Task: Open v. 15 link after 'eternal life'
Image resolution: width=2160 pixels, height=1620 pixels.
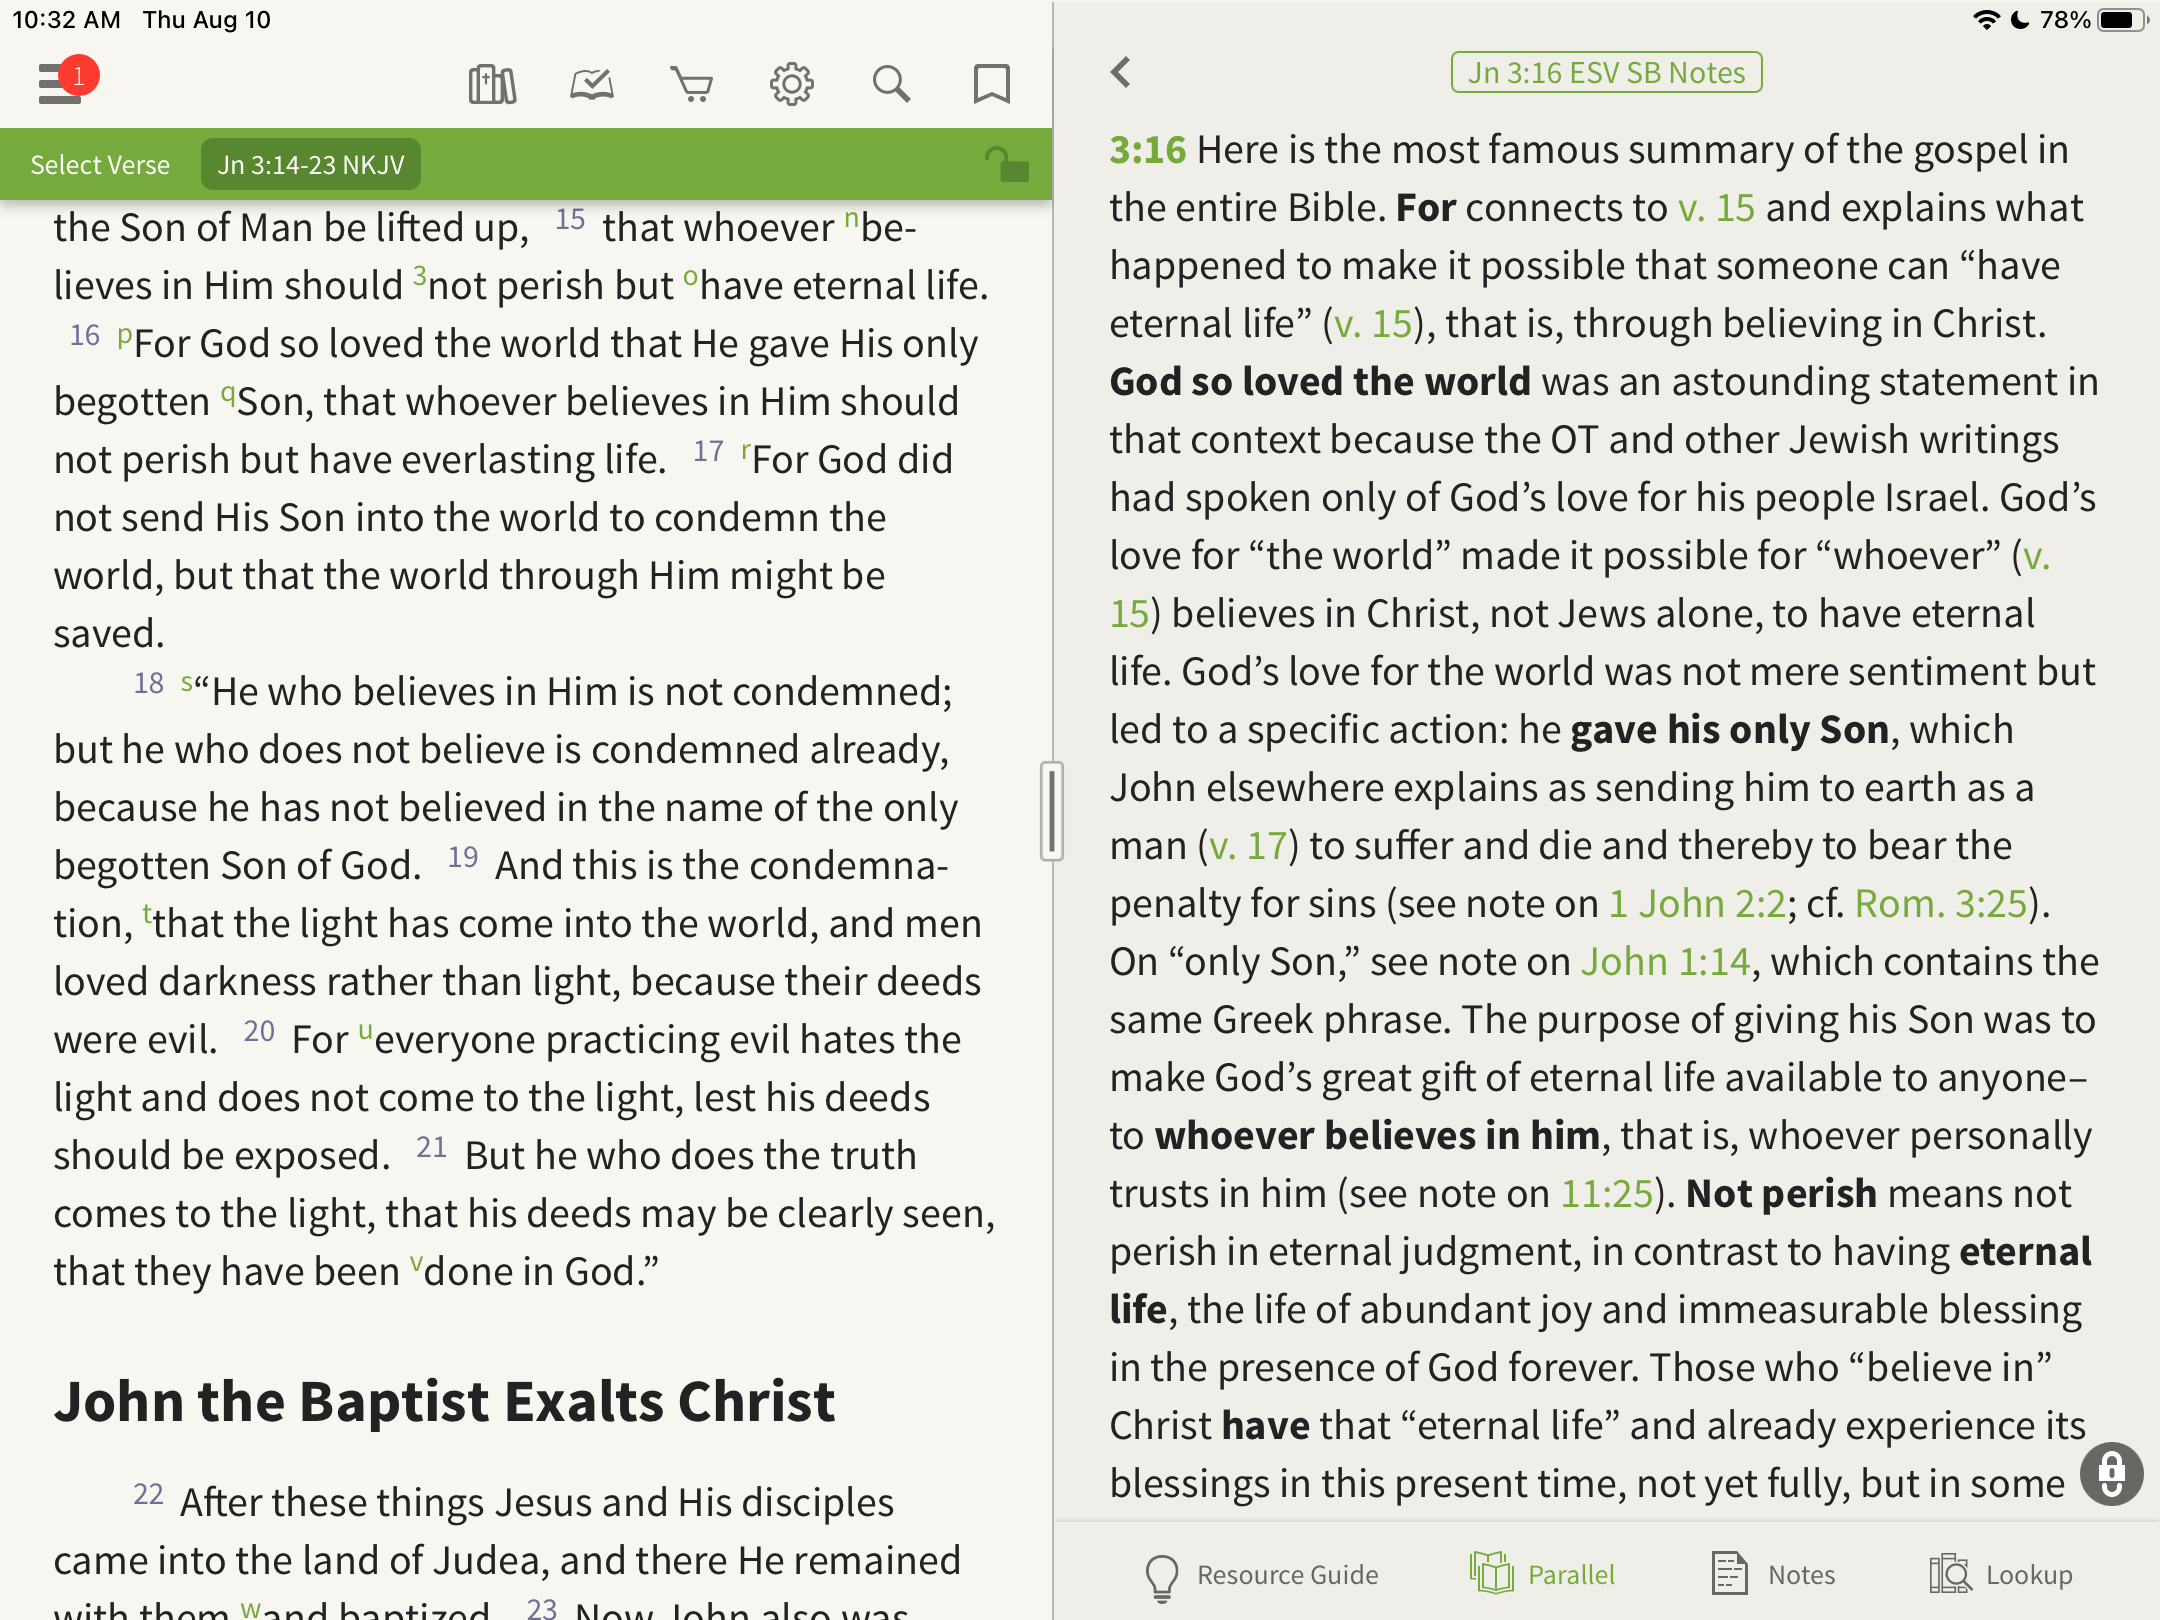Action: click(1372, 323)
